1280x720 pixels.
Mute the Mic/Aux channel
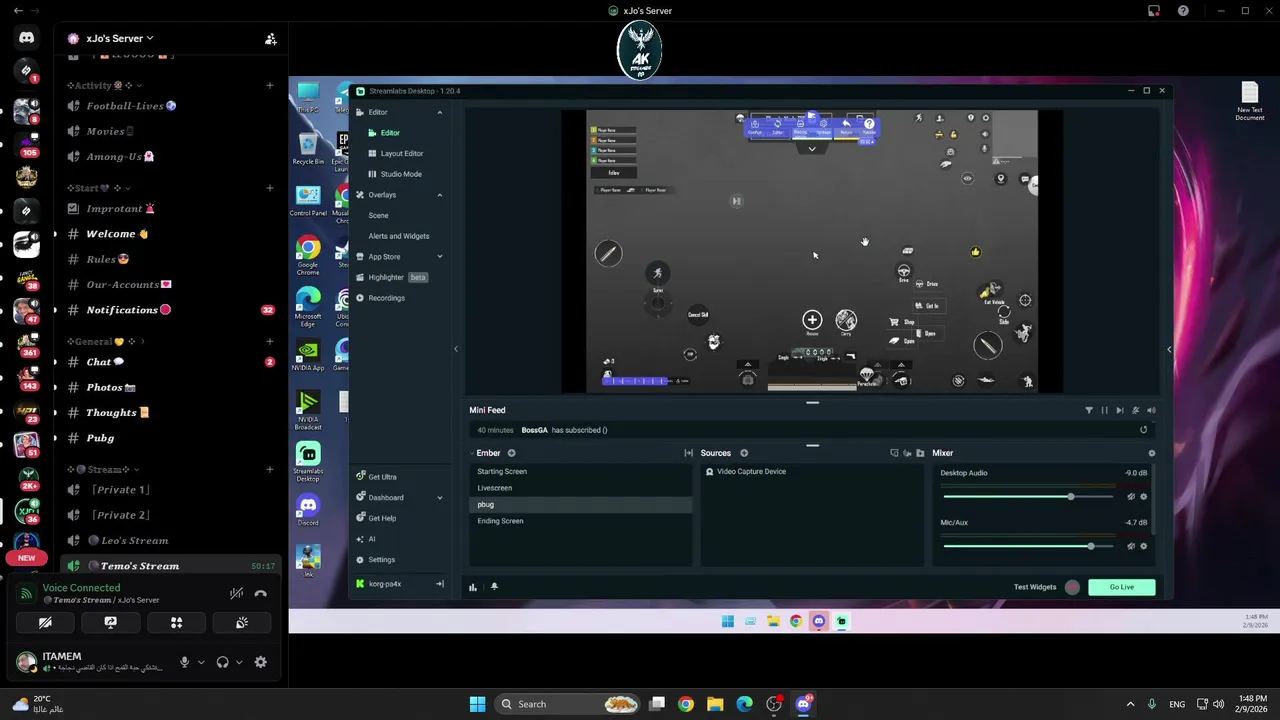tap(1131, 546)
